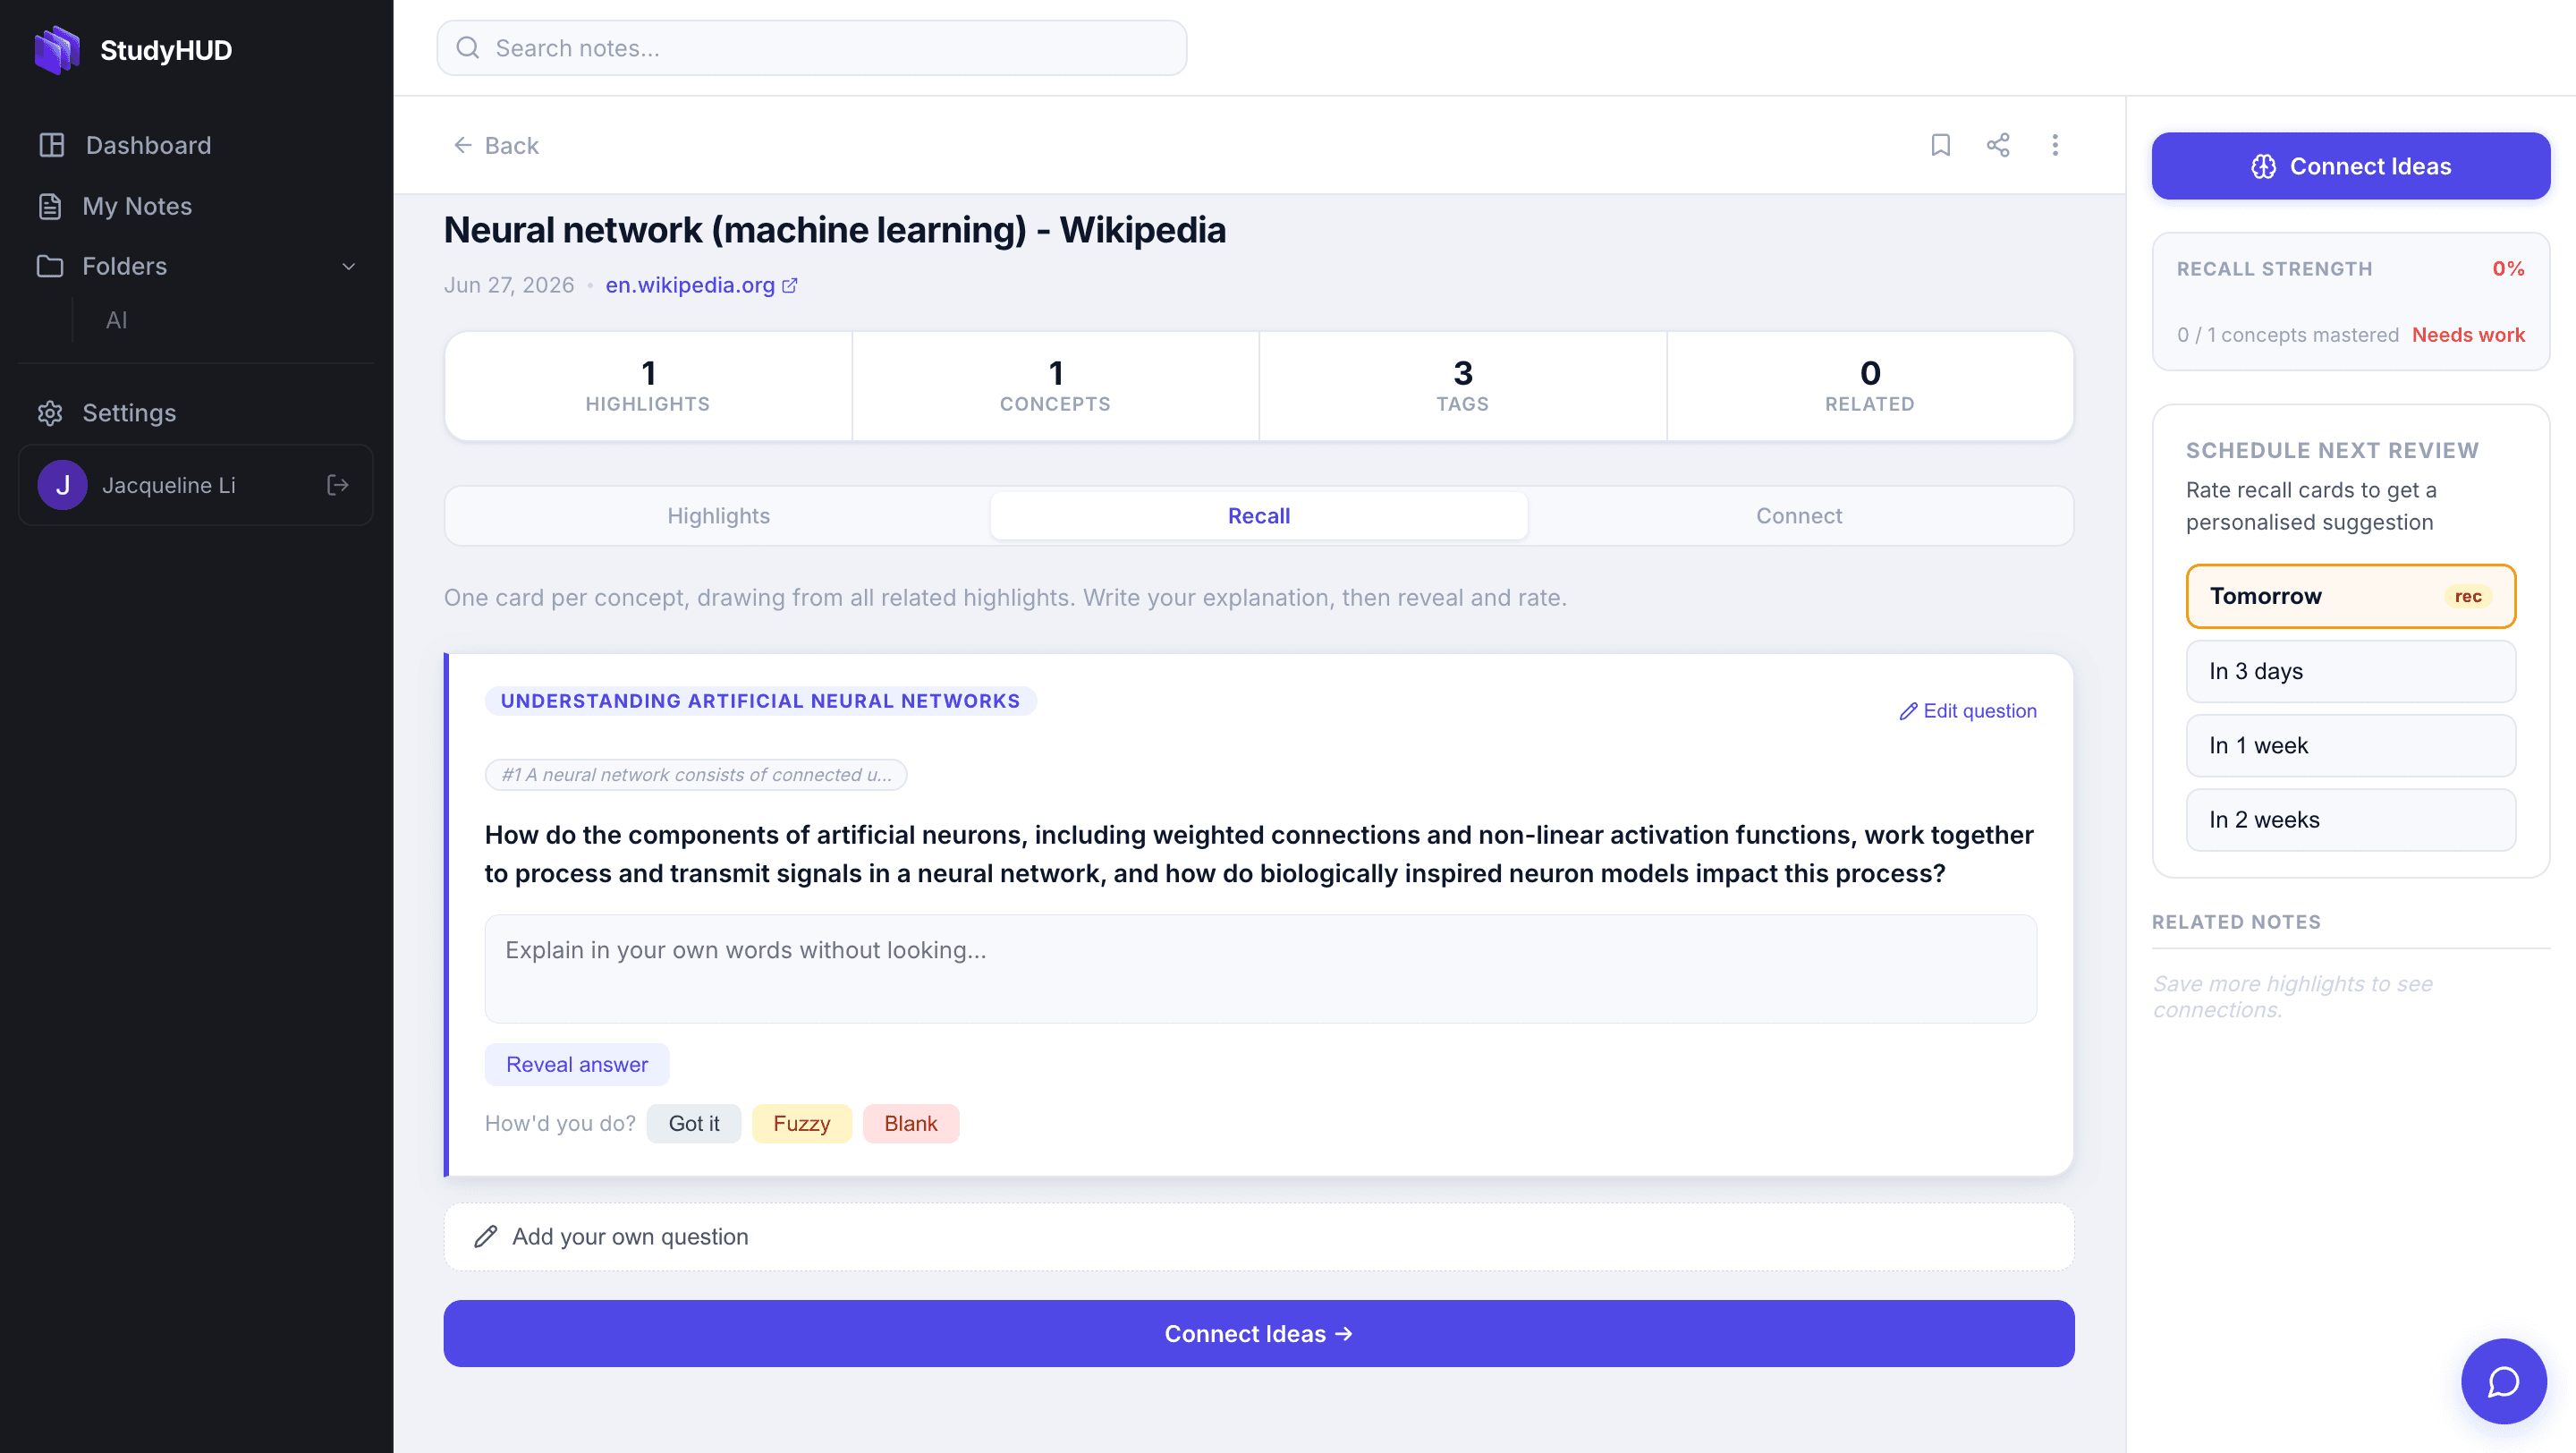Click the Dashboard icon in the sidebar

[52, 145]
